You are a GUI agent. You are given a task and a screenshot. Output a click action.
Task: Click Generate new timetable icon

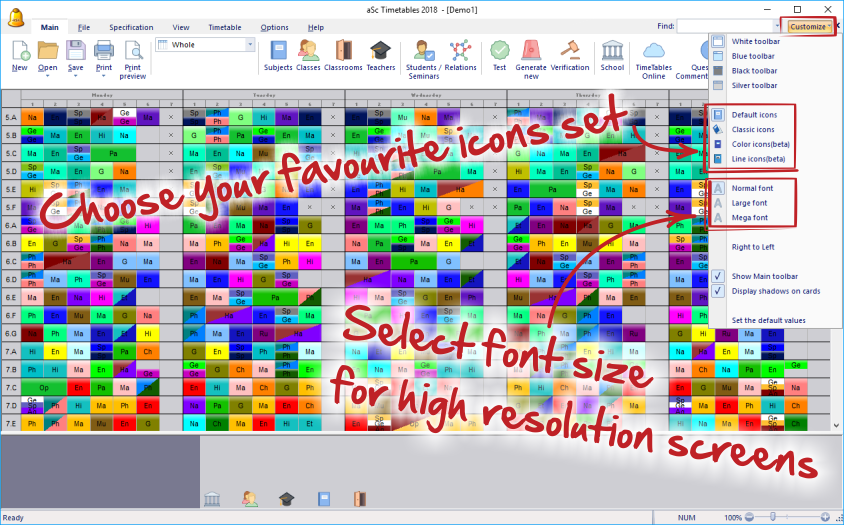pyautogui.click(x=531, y=55)
